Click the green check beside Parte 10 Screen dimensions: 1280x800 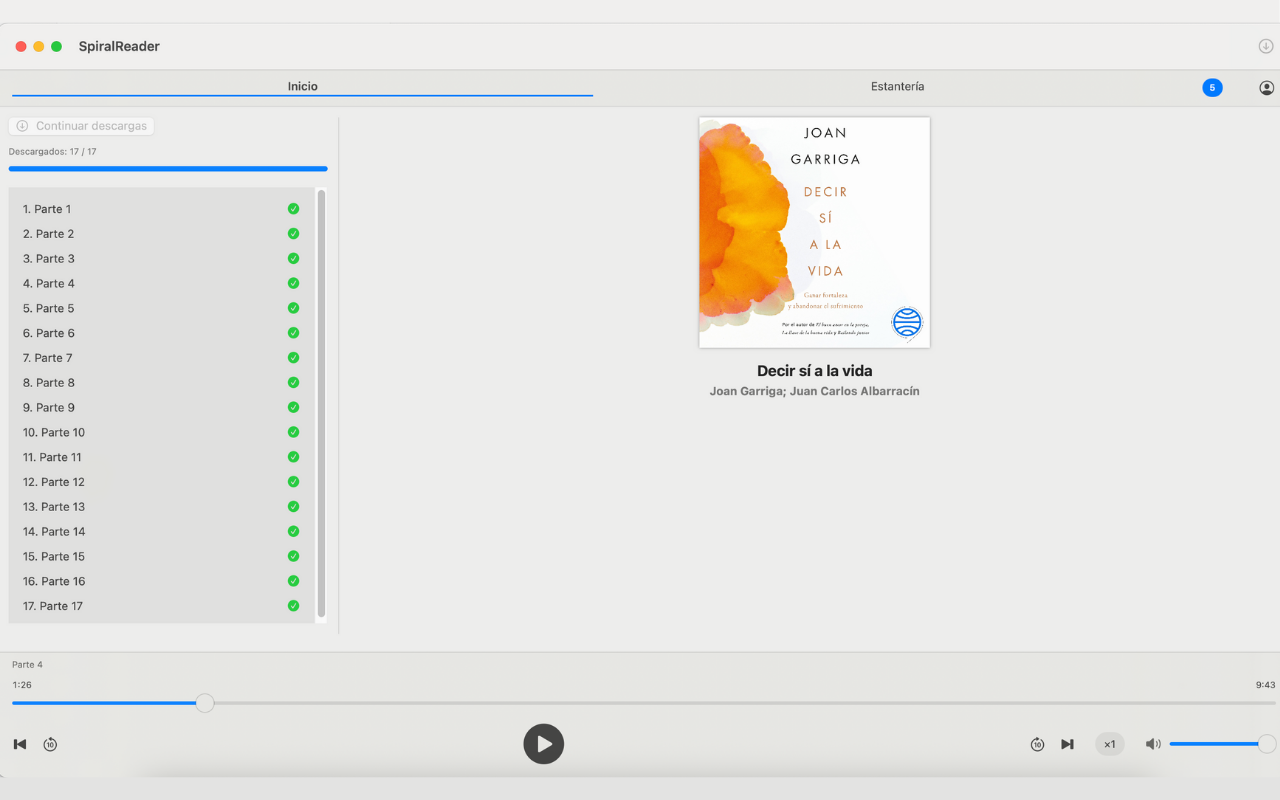click(x=293, y=433)
